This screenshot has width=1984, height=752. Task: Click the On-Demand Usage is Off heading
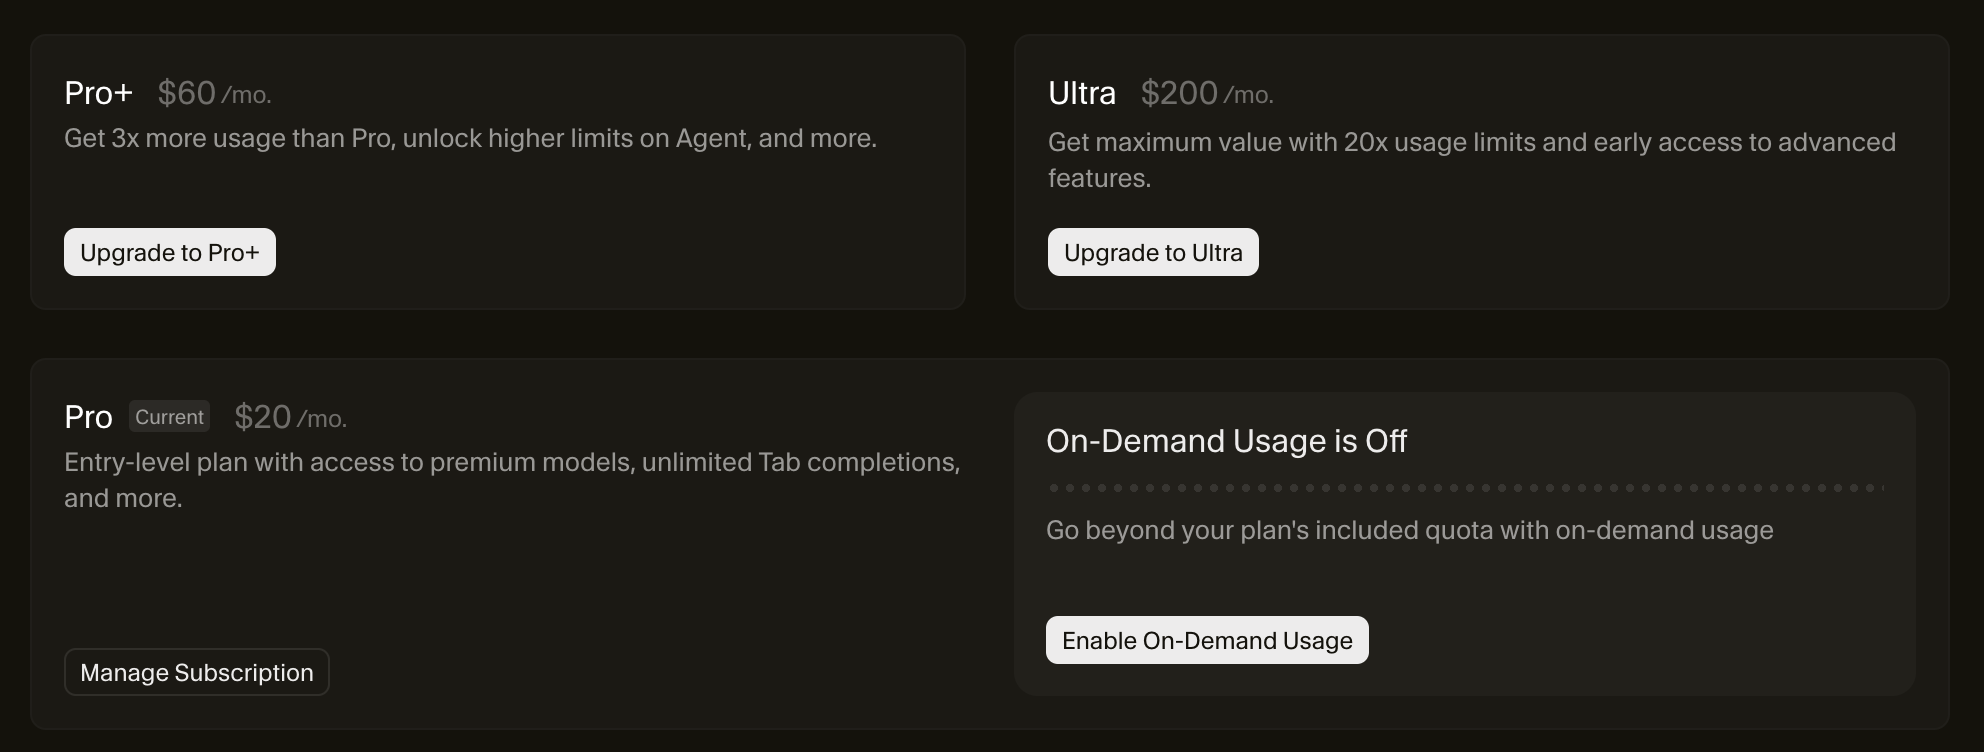(x=1226, y=441)
